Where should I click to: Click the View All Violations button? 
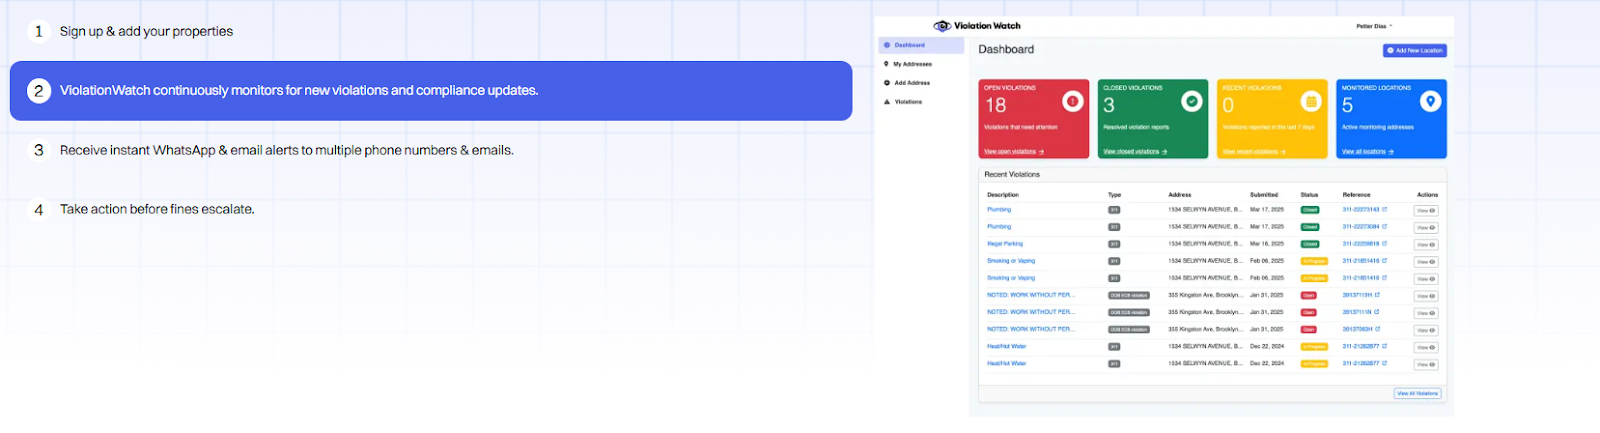point(1418,393)
